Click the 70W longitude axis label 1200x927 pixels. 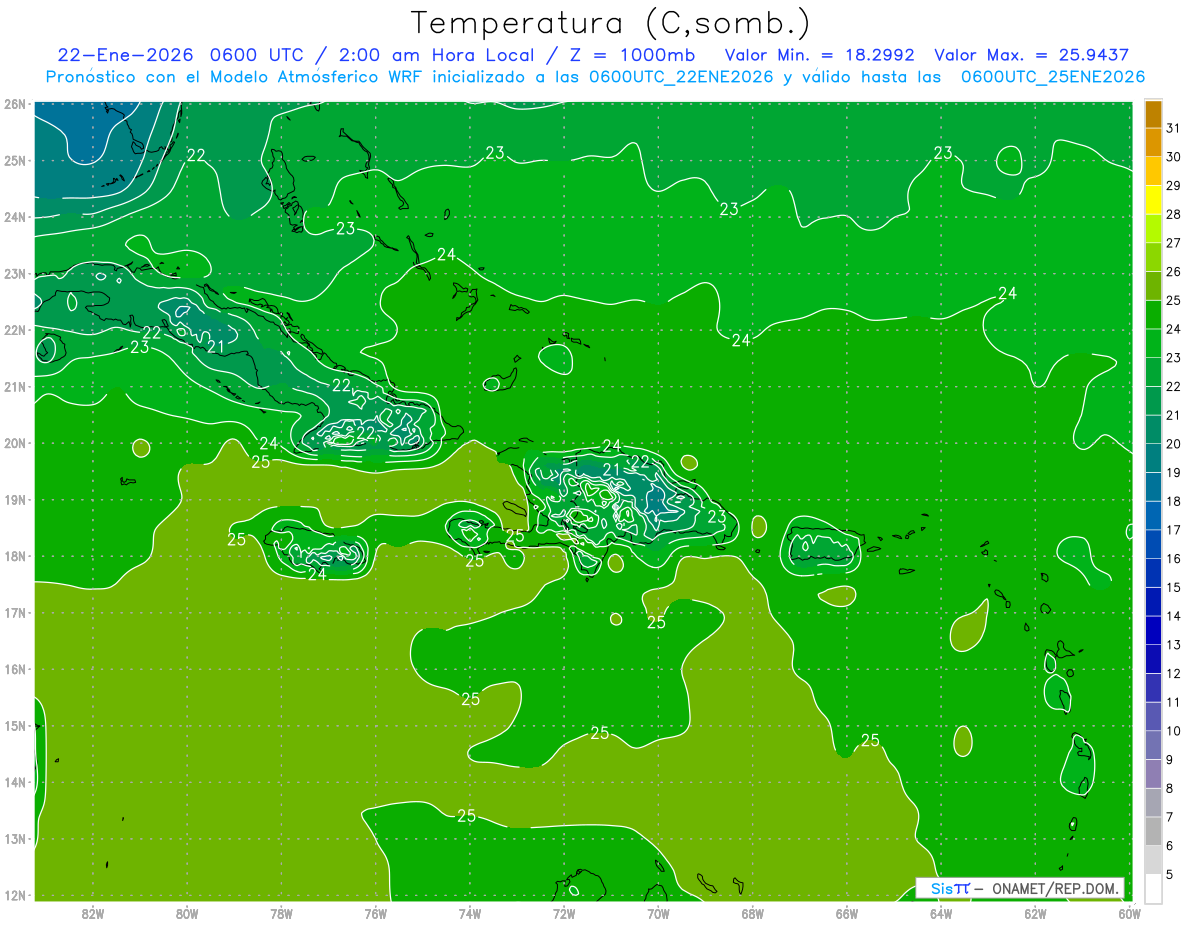[658, 913]
